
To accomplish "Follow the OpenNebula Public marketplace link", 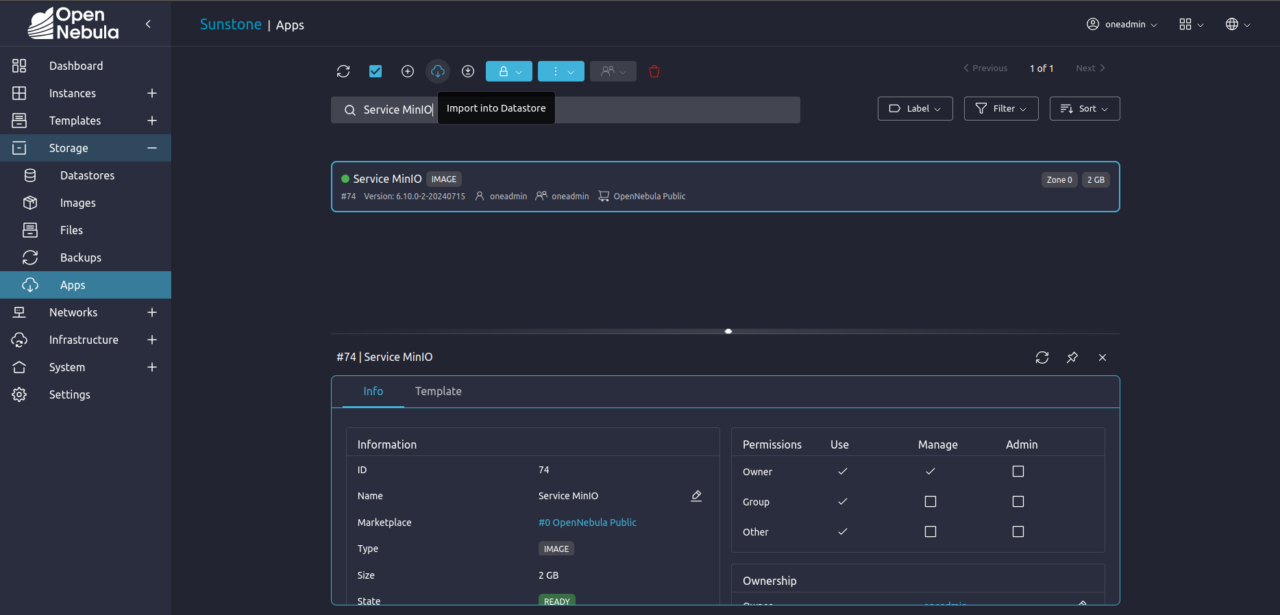I will 587,522.
